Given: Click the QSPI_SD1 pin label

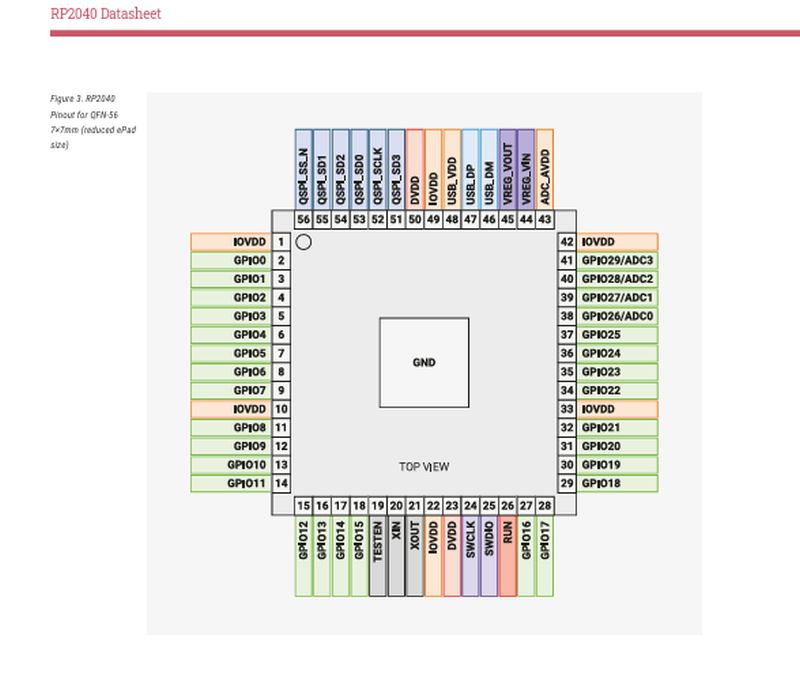Looking at the screenshot, I should coord(322,169).
